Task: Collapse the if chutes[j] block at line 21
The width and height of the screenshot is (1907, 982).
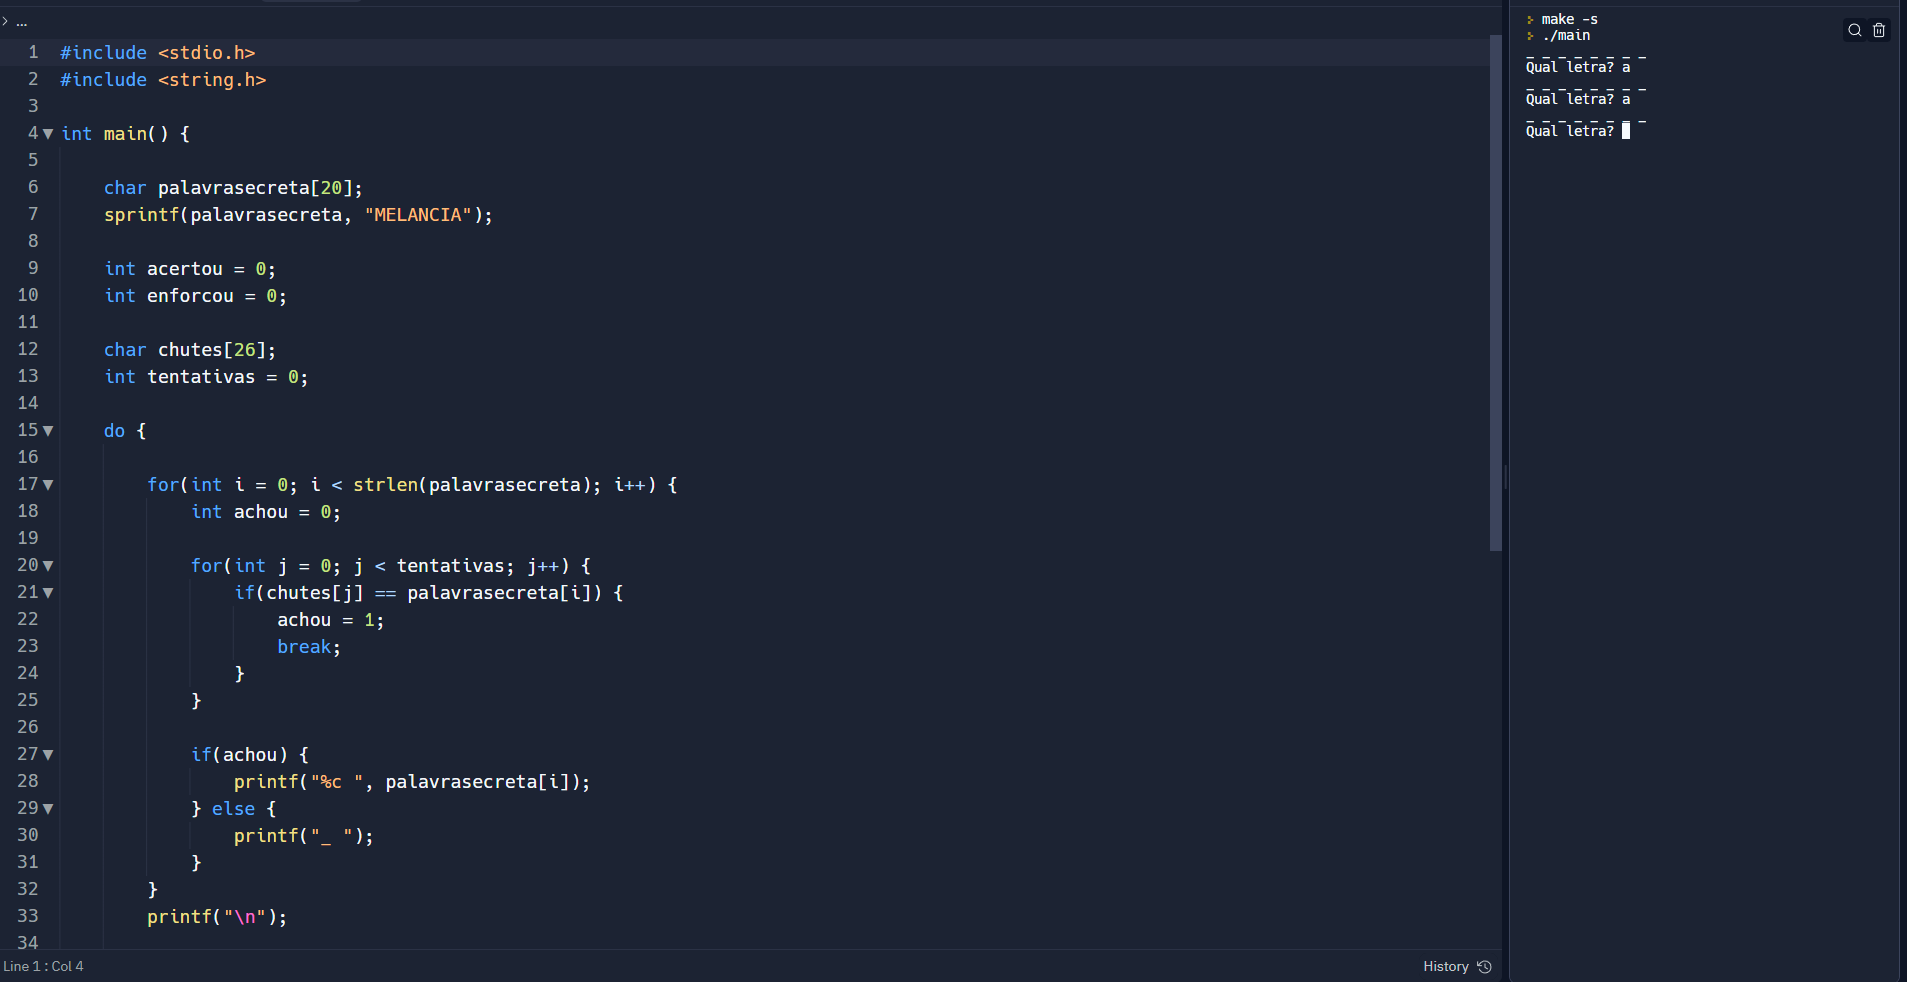Action: 48,593
